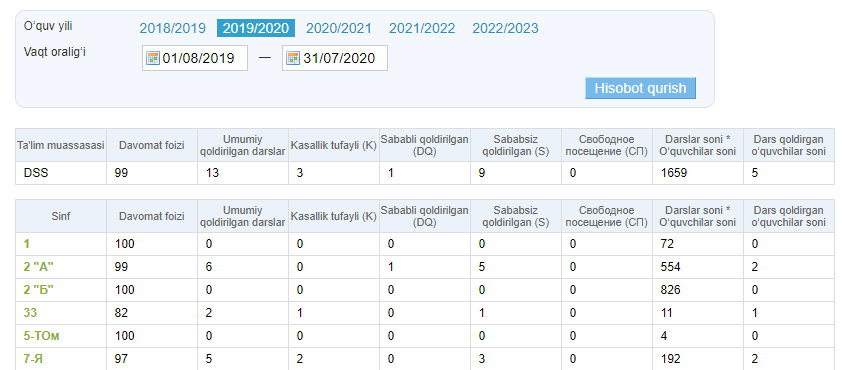Click the 192 value in 7-Я row

(670, 359)
